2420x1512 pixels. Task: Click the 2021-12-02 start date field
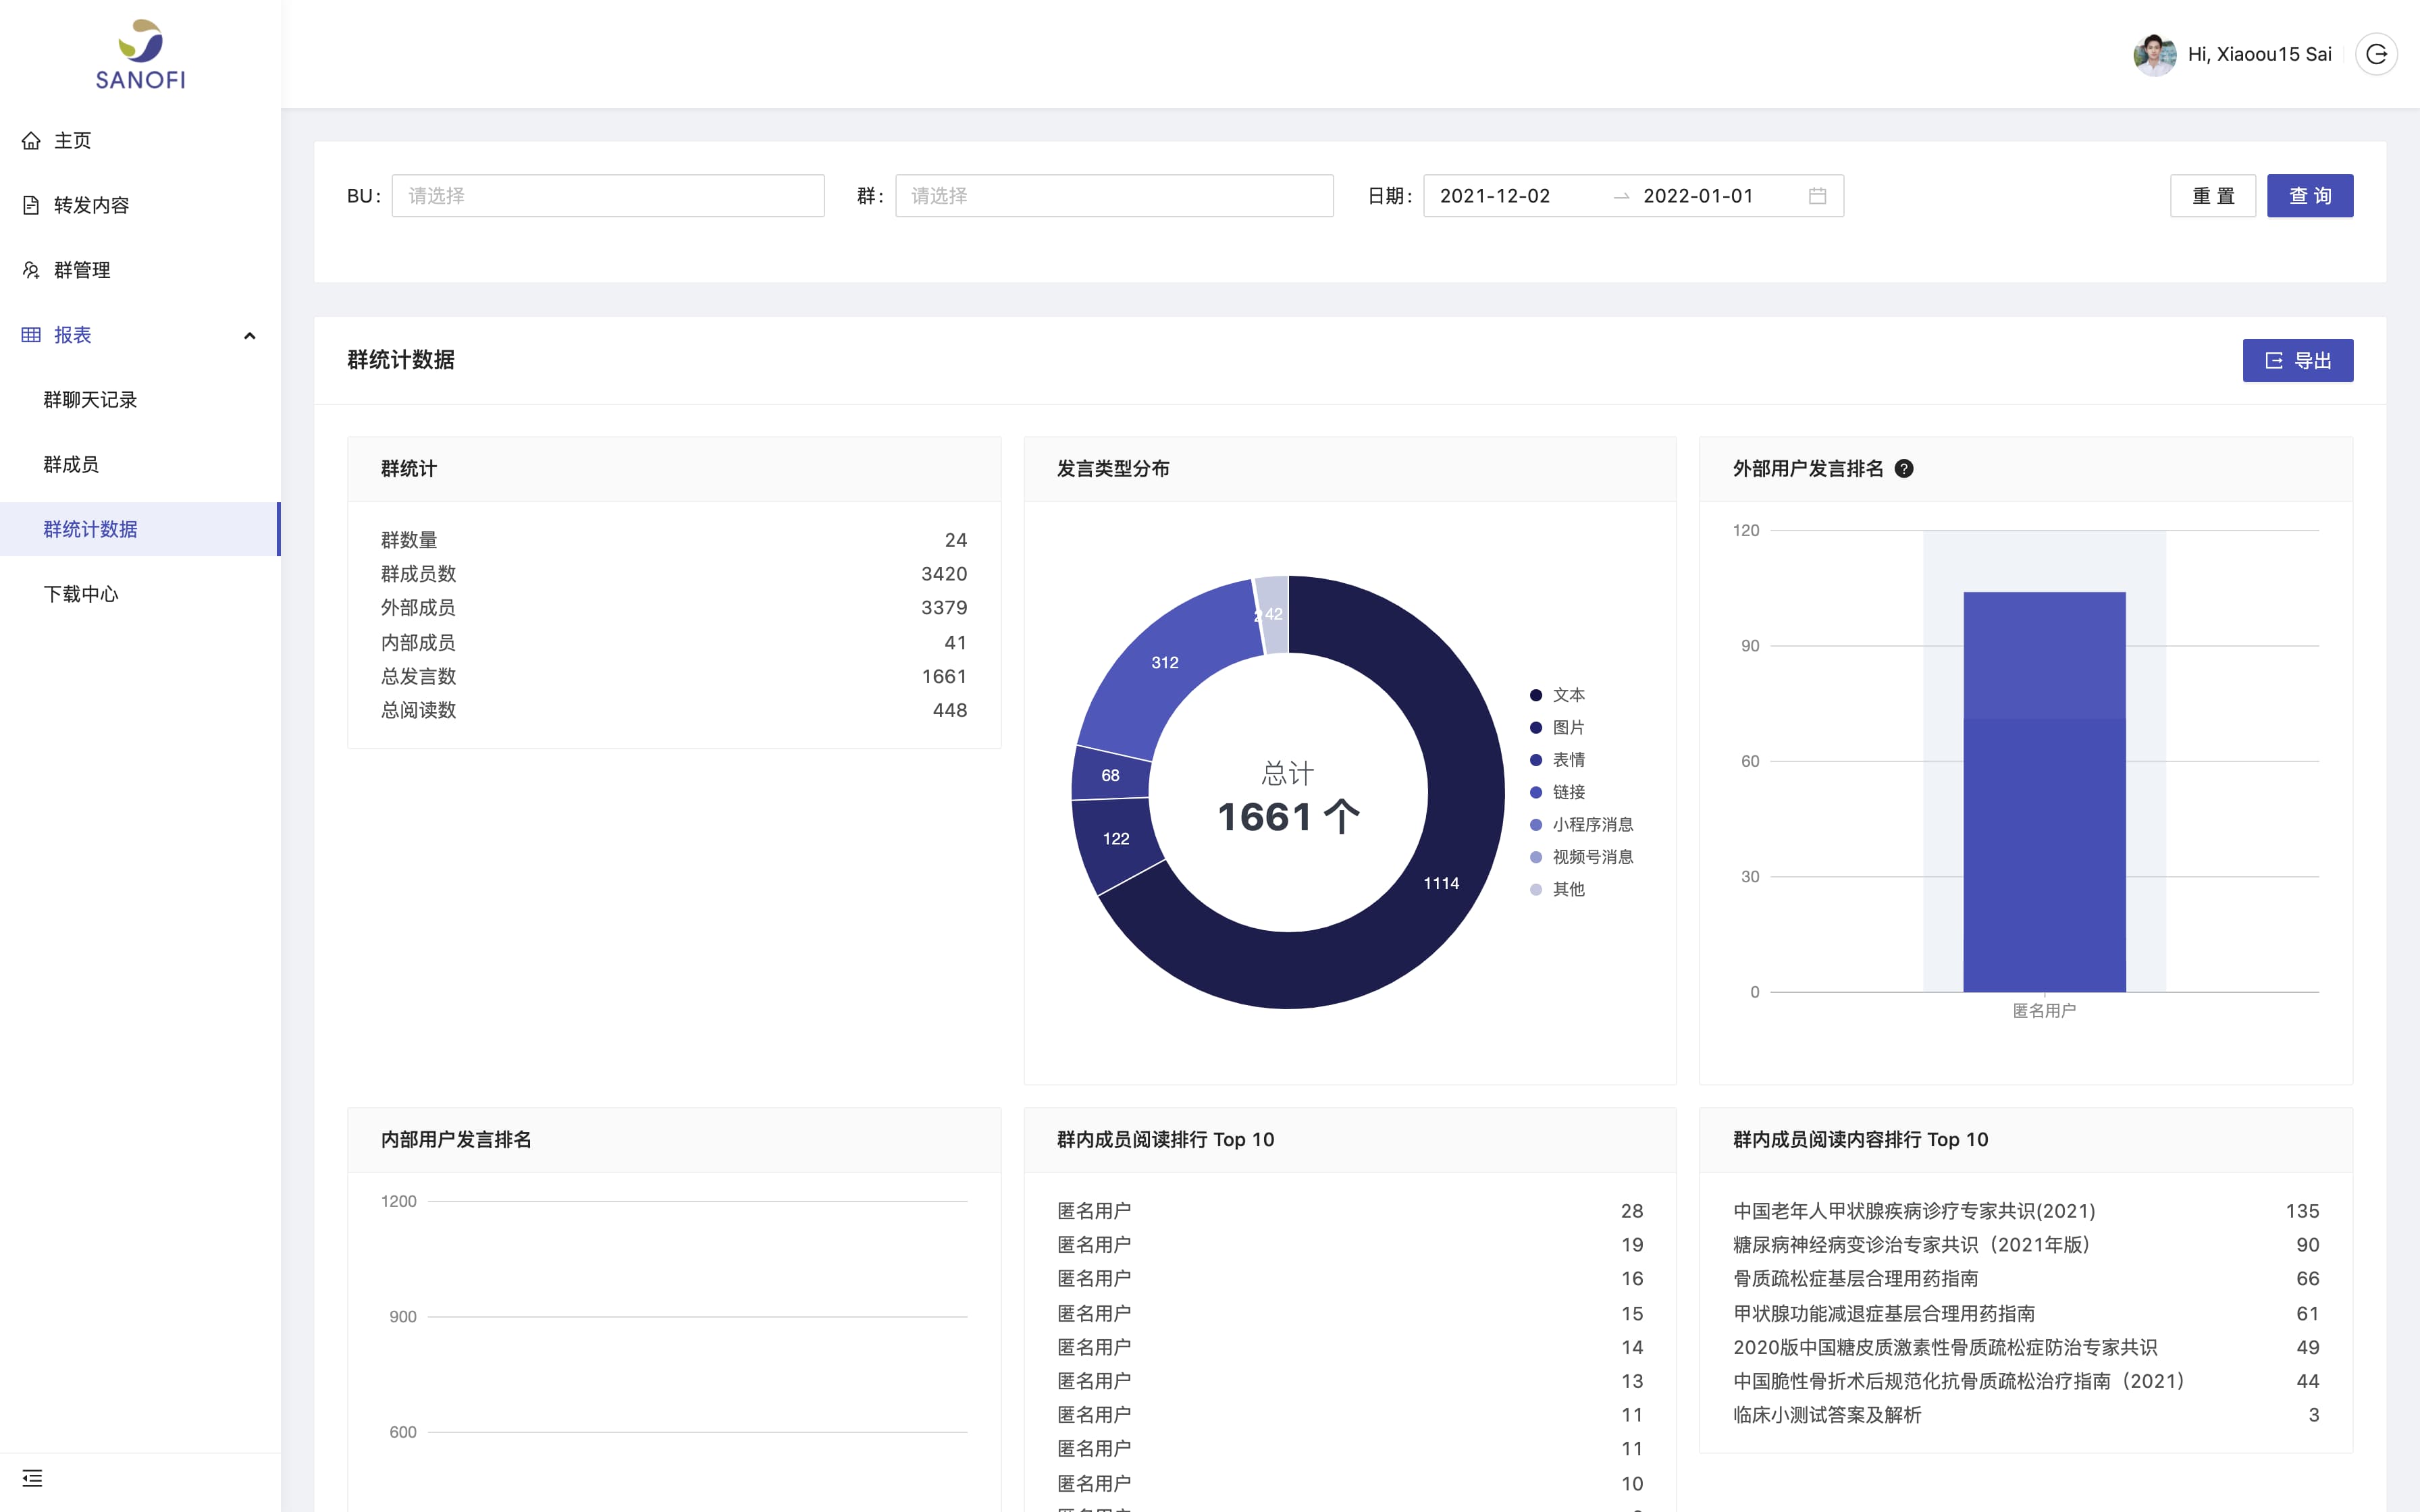(1495, 196)
